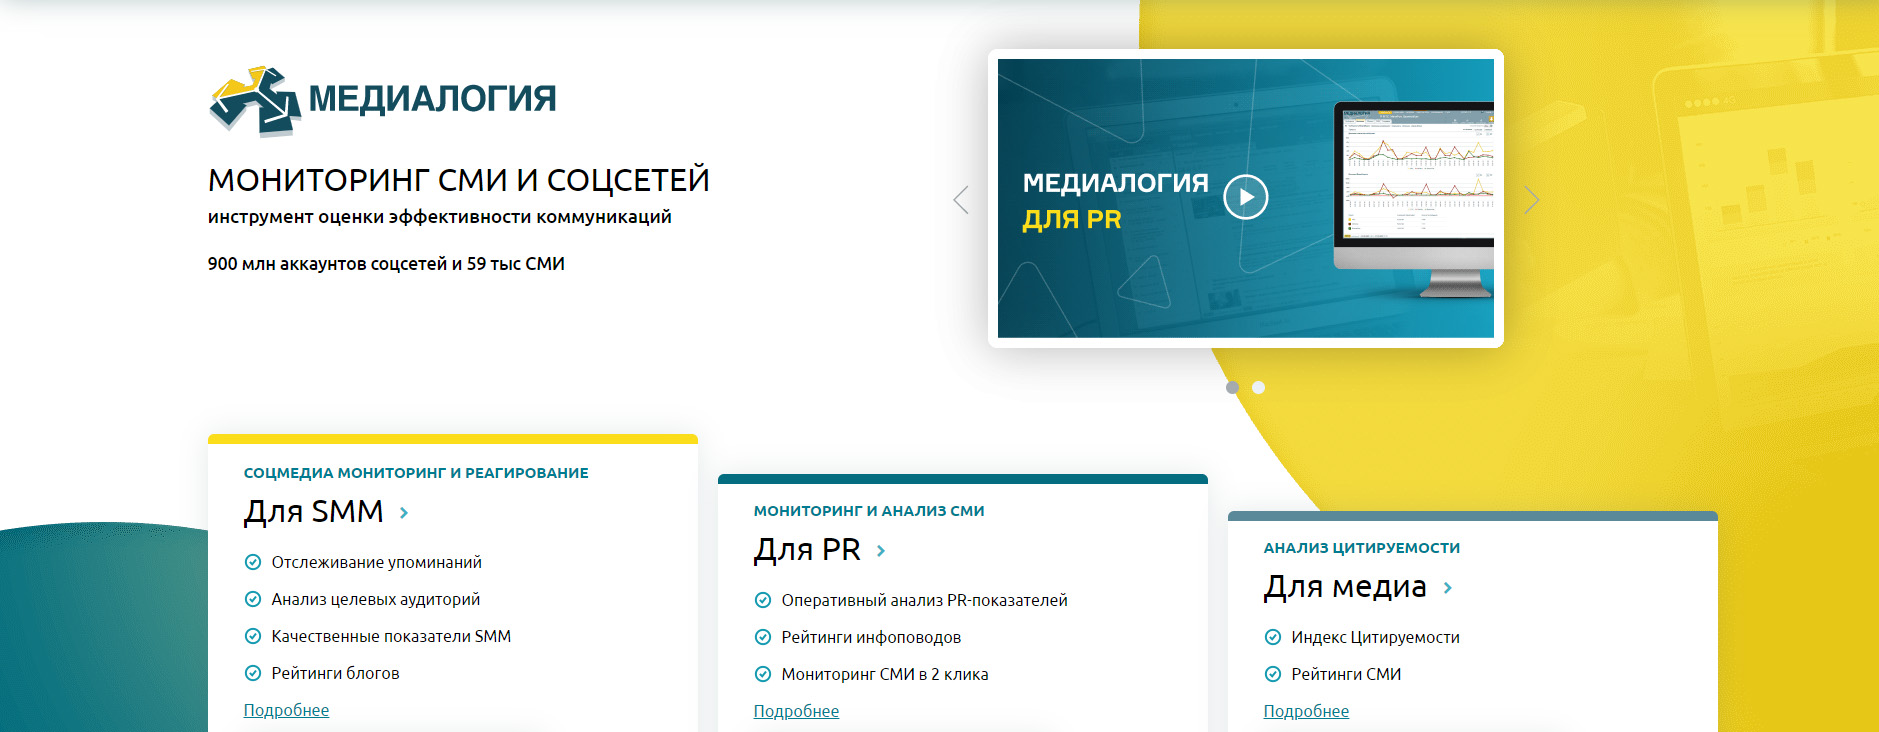Click checkmark icon beside Рейтинги блогов

(253, 673)
